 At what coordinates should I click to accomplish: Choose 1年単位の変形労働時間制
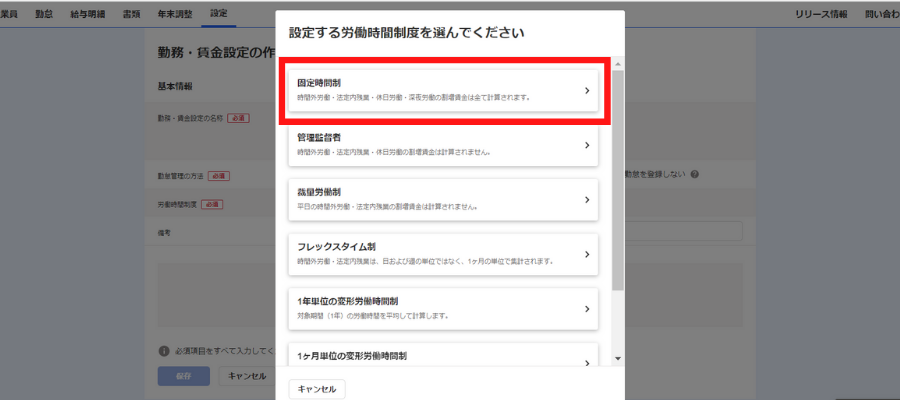click(440, 308)
